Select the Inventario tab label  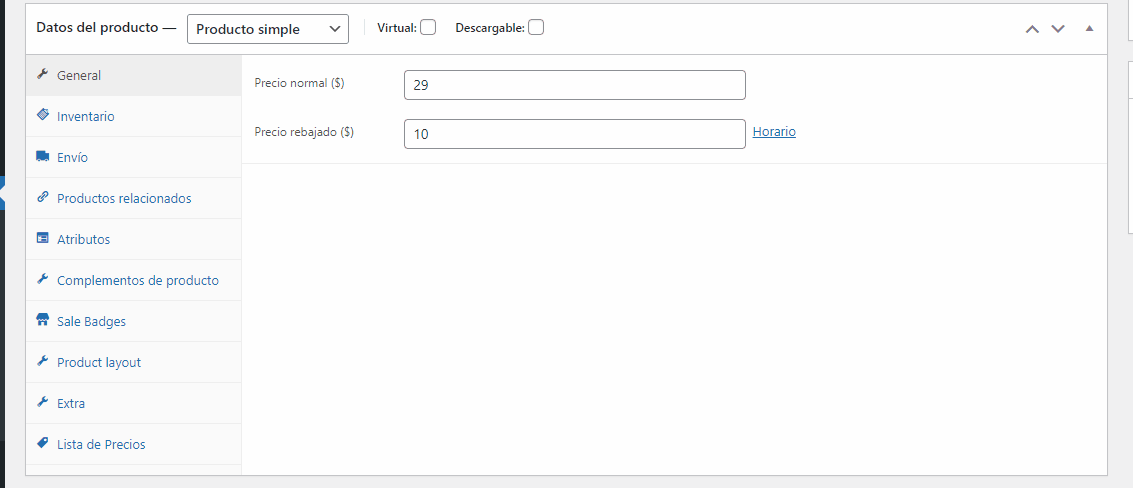(86, 116)
